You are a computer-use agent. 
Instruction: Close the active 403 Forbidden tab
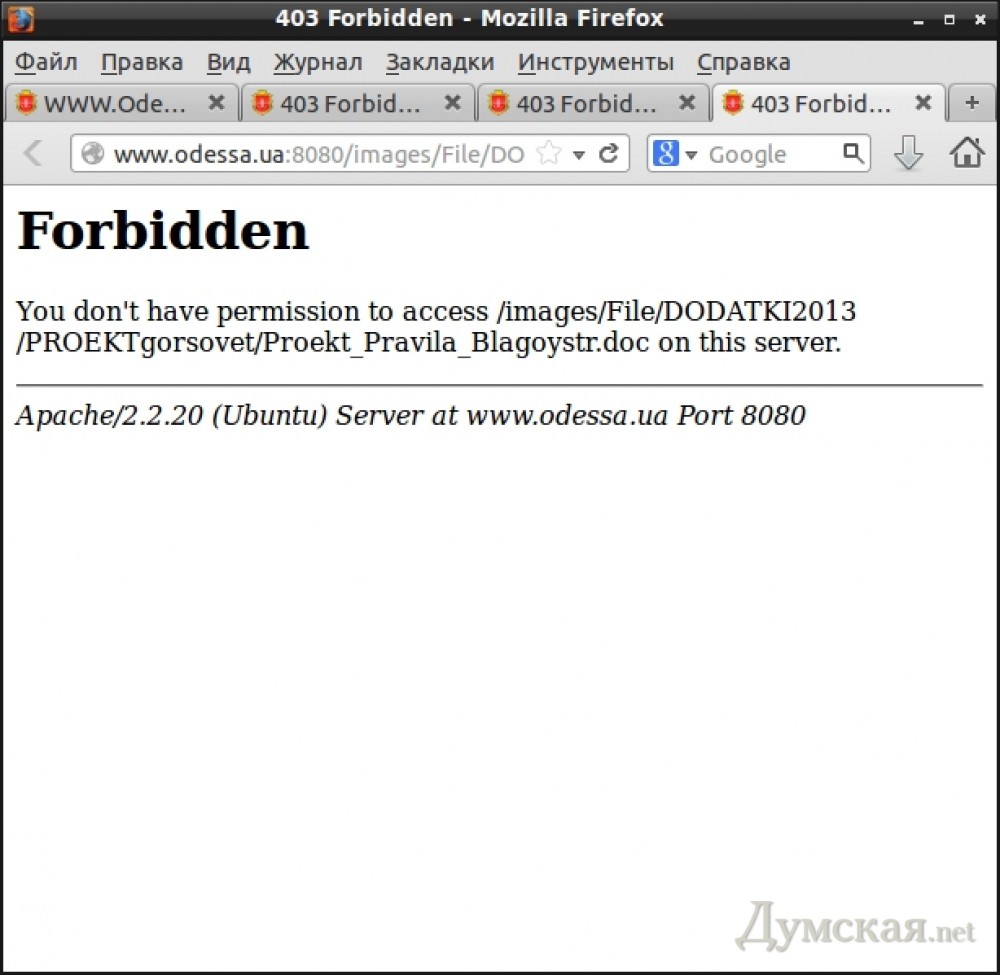click(923, 103)
